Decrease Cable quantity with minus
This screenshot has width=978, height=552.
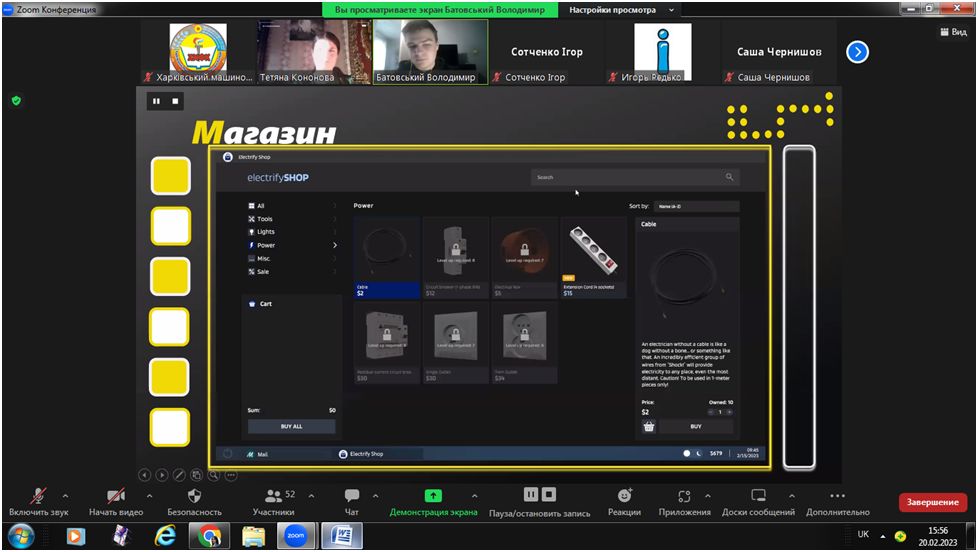point(710,412)
